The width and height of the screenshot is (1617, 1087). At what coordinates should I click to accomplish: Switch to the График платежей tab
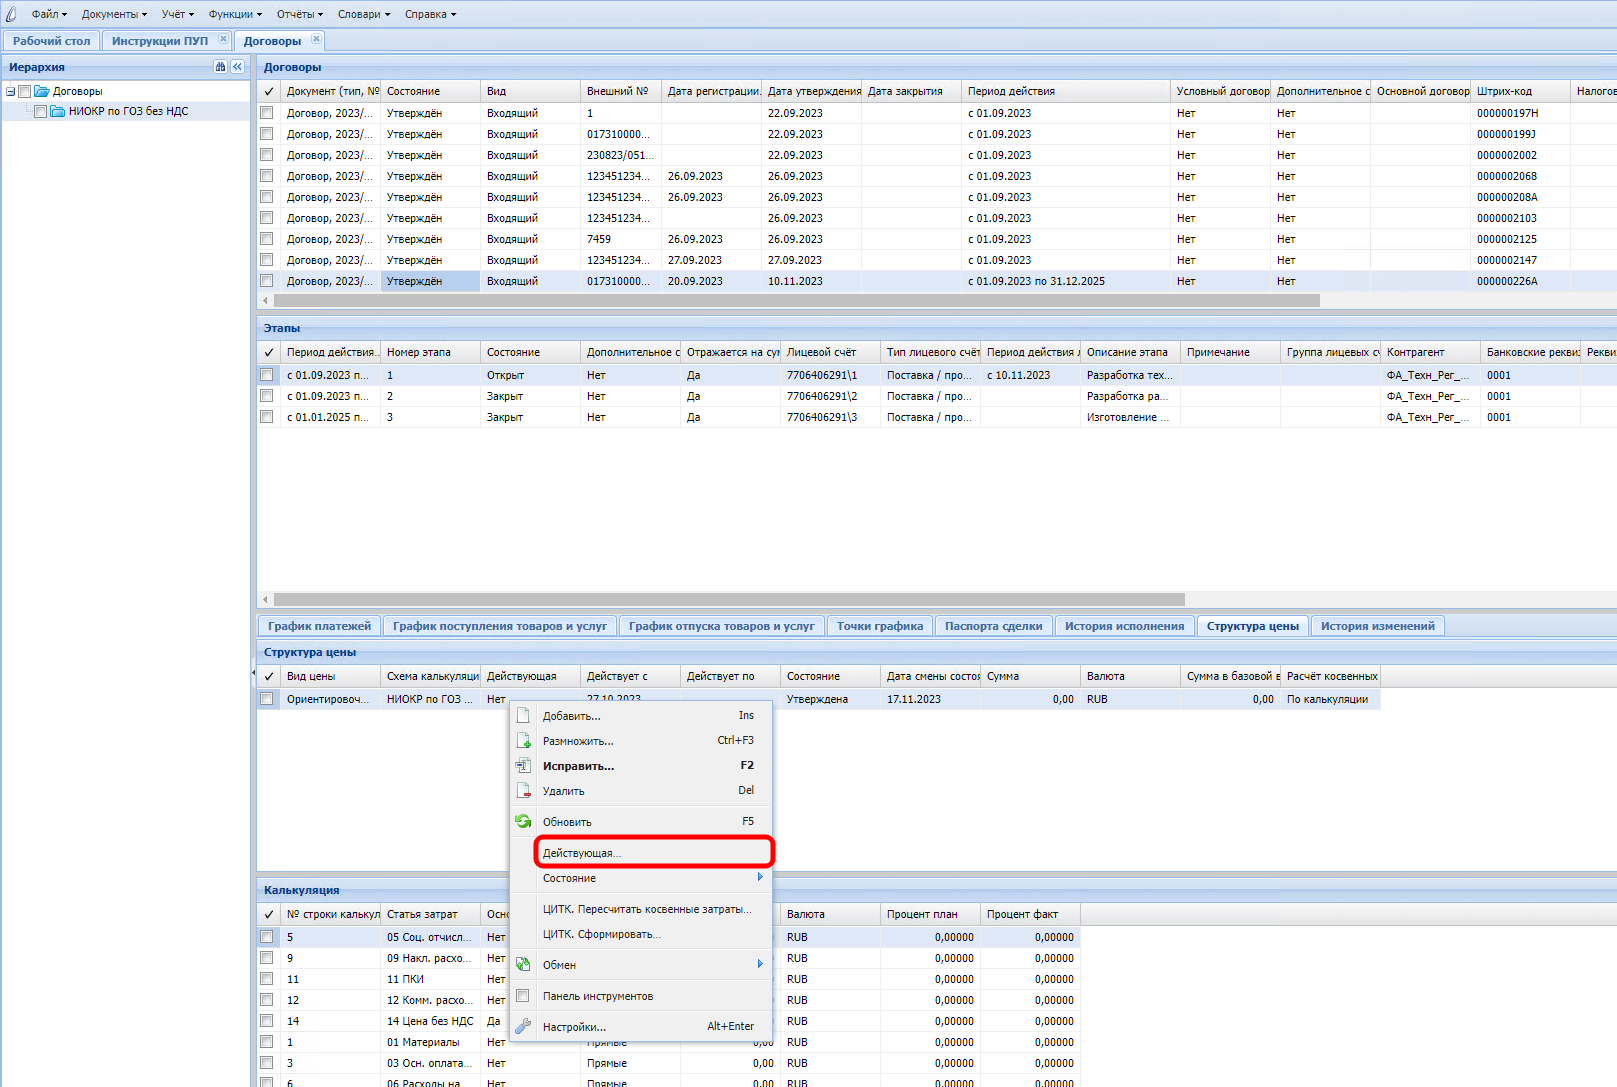tap(319, 626)
